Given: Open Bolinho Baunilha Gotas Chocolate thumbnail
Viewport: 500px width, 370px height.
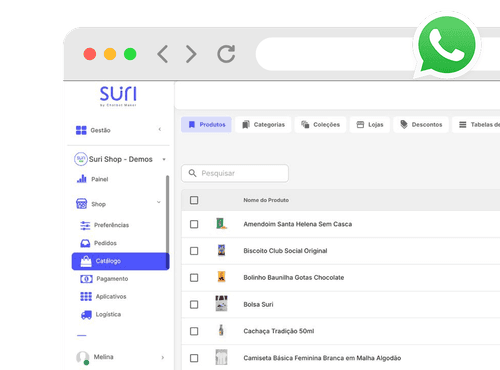Looking at the screenshot, I should click(221, 277).
